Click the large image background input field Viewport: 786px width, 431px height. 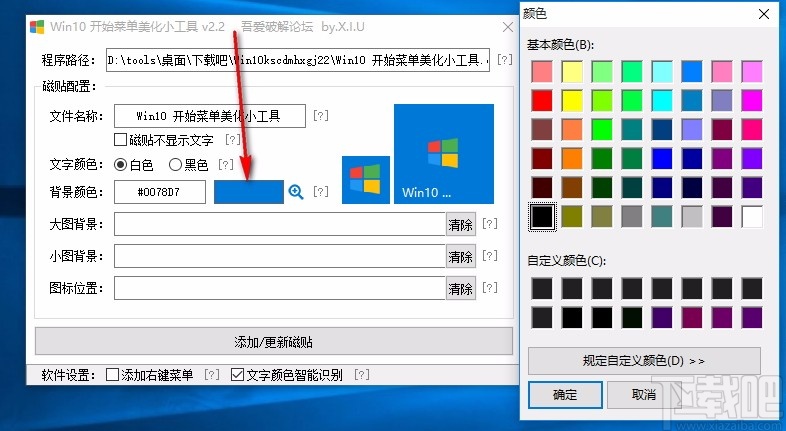pos(280,224)
